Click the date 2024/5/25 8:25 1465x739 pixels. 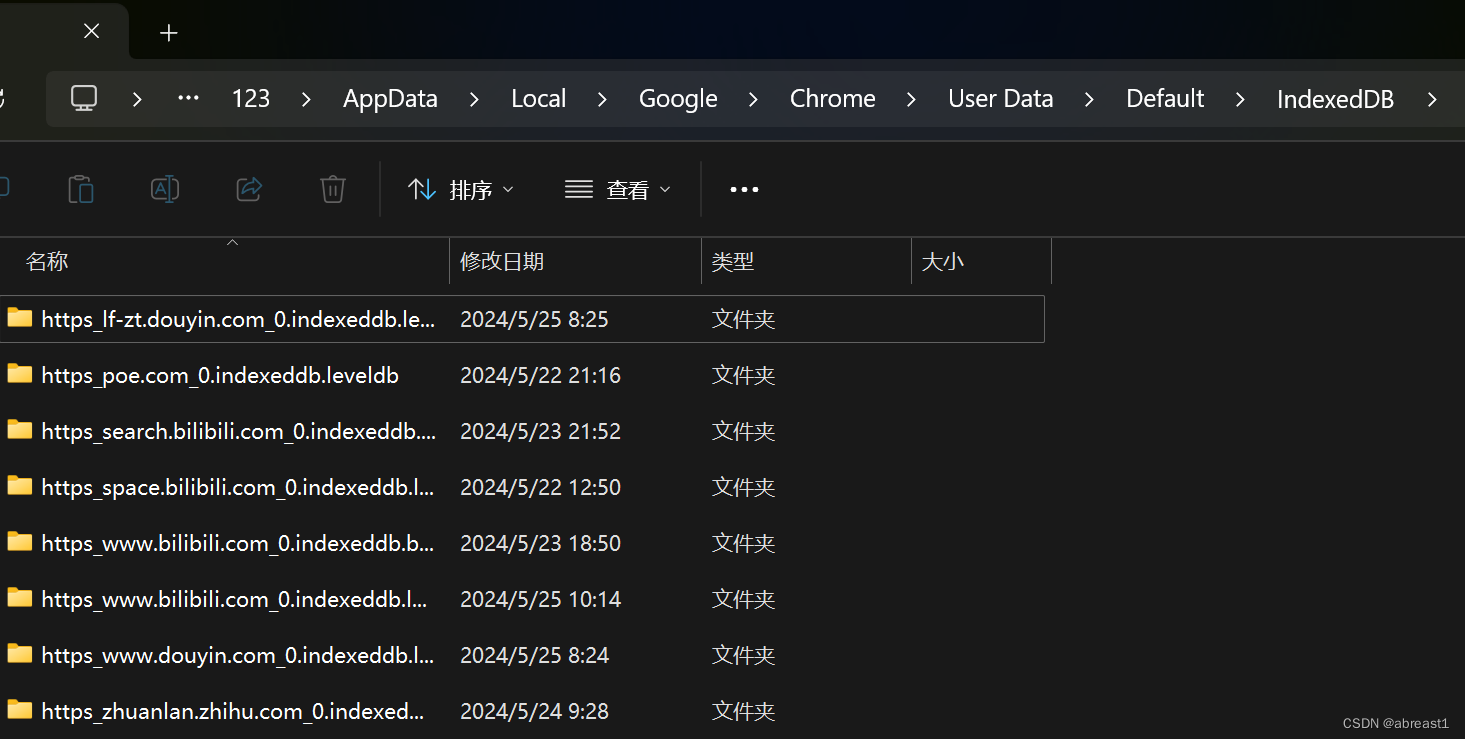[534, 319]
